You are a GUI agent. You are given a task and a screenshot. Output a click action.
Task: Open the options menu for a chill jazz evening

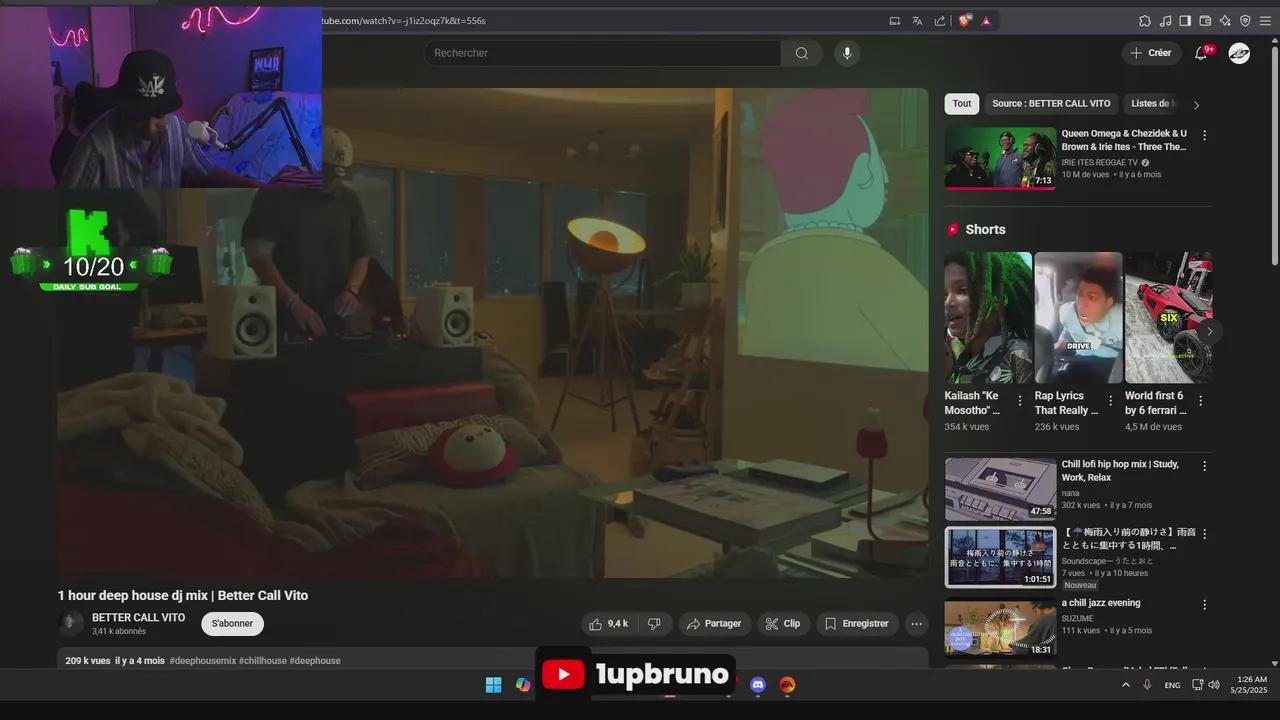(x=1204, y=605)
